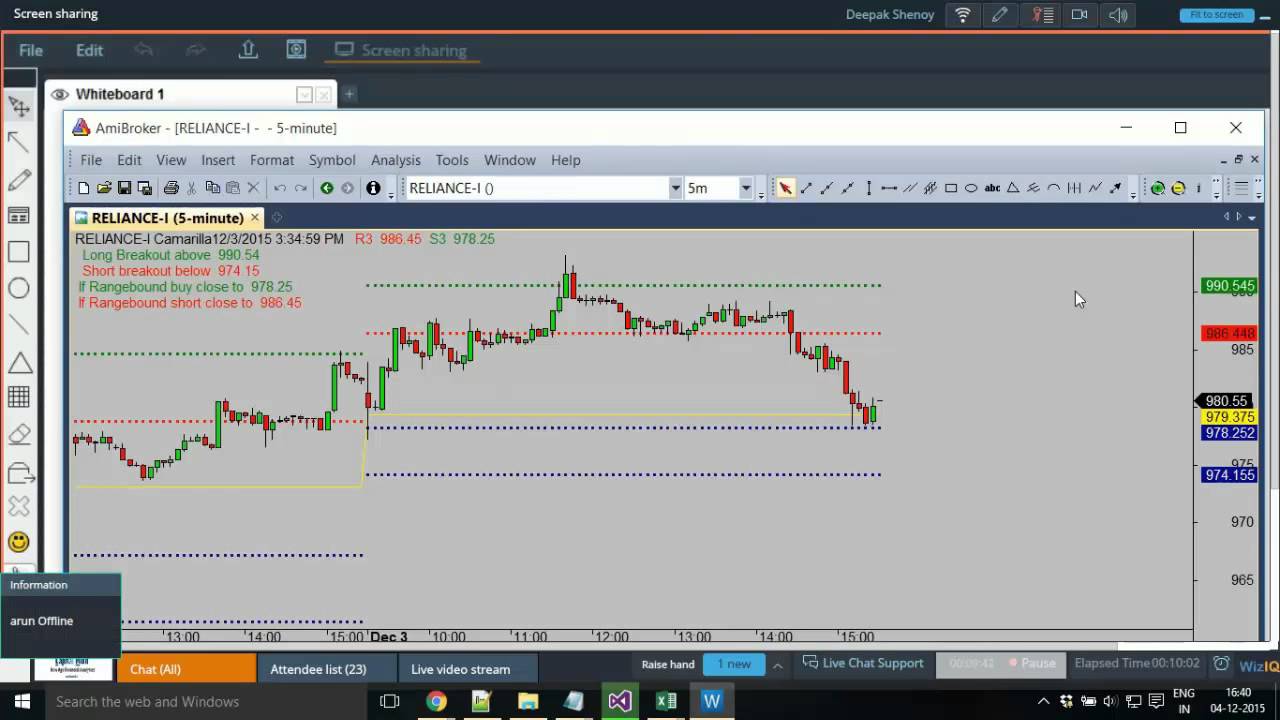Toggle the Whiteboard 1 eye visibility icon
Screen dimensions: 1280x720
tap(60, 94)
